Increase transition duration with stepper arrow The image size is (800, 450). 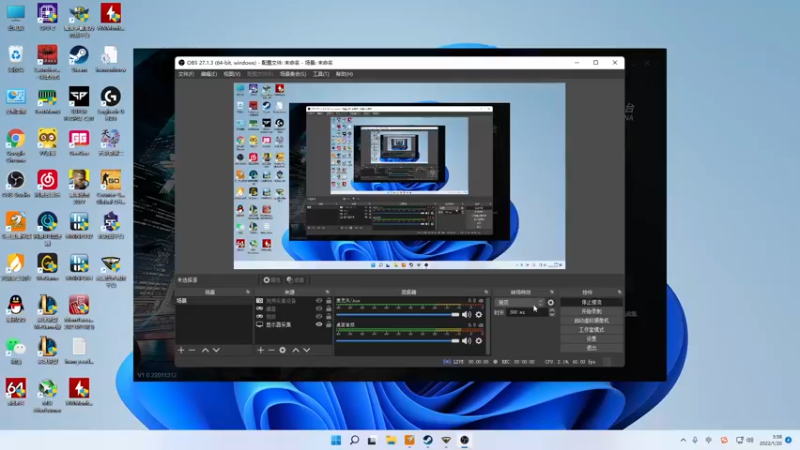click(x=551, y=310)
